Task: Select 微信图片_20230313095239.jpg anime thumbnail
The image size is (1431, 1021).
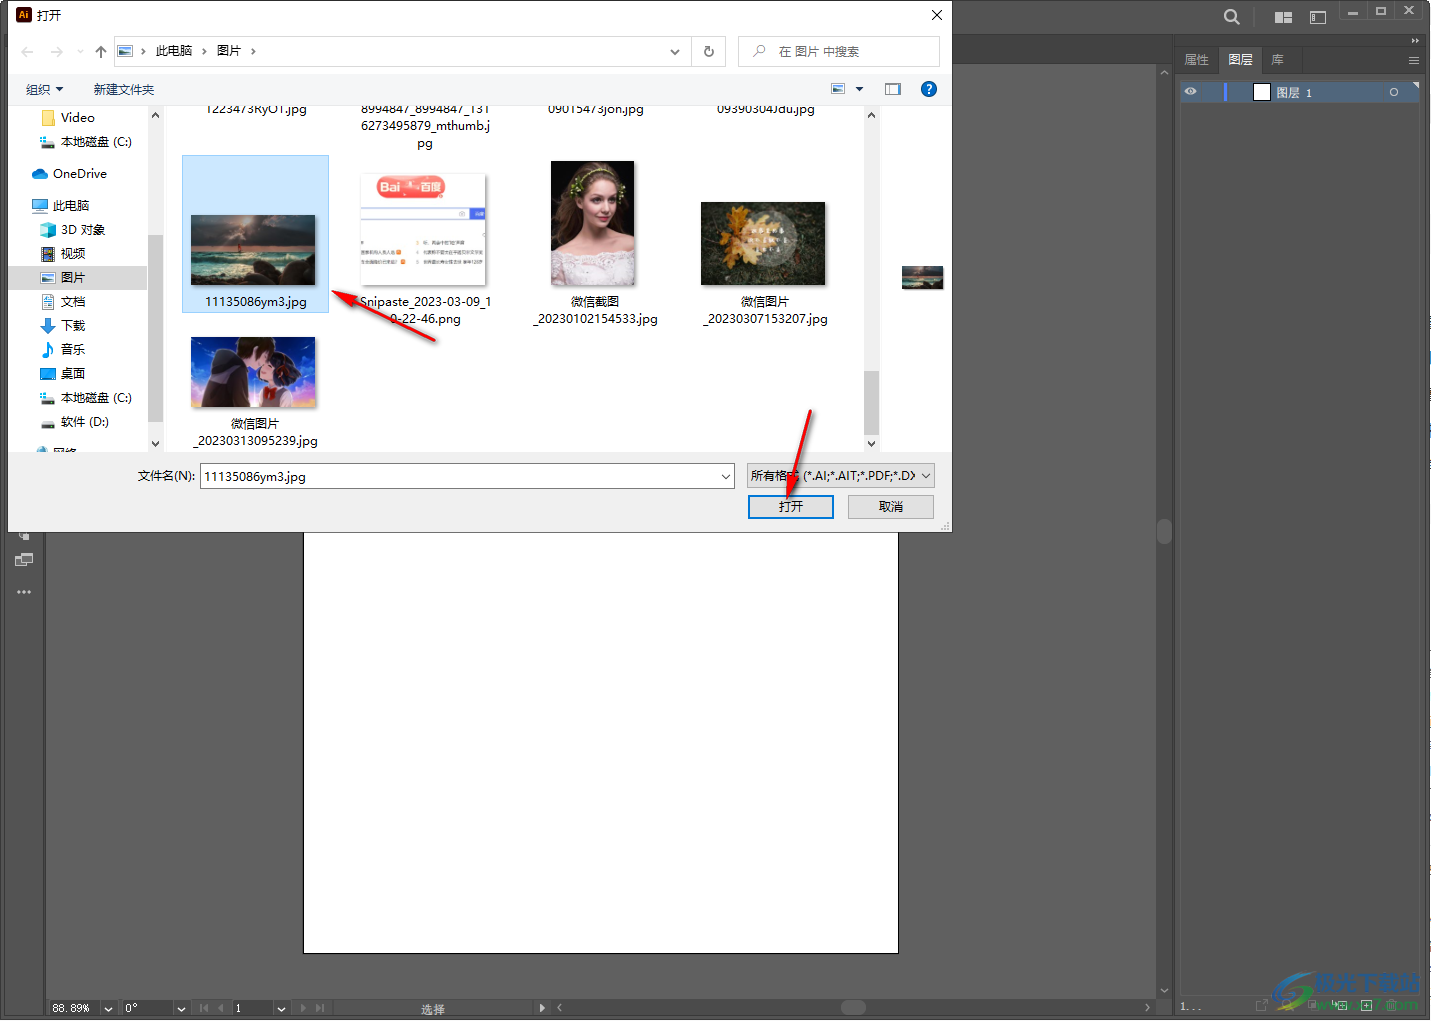Action: click(x=254, y=372)
